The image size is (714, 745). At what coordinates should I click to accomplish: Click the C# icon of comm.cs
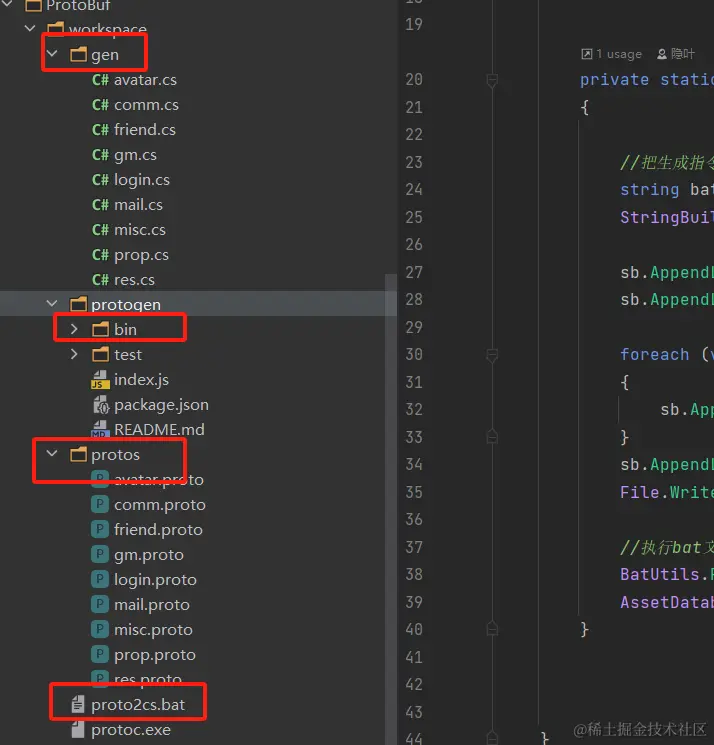point(100,105)
